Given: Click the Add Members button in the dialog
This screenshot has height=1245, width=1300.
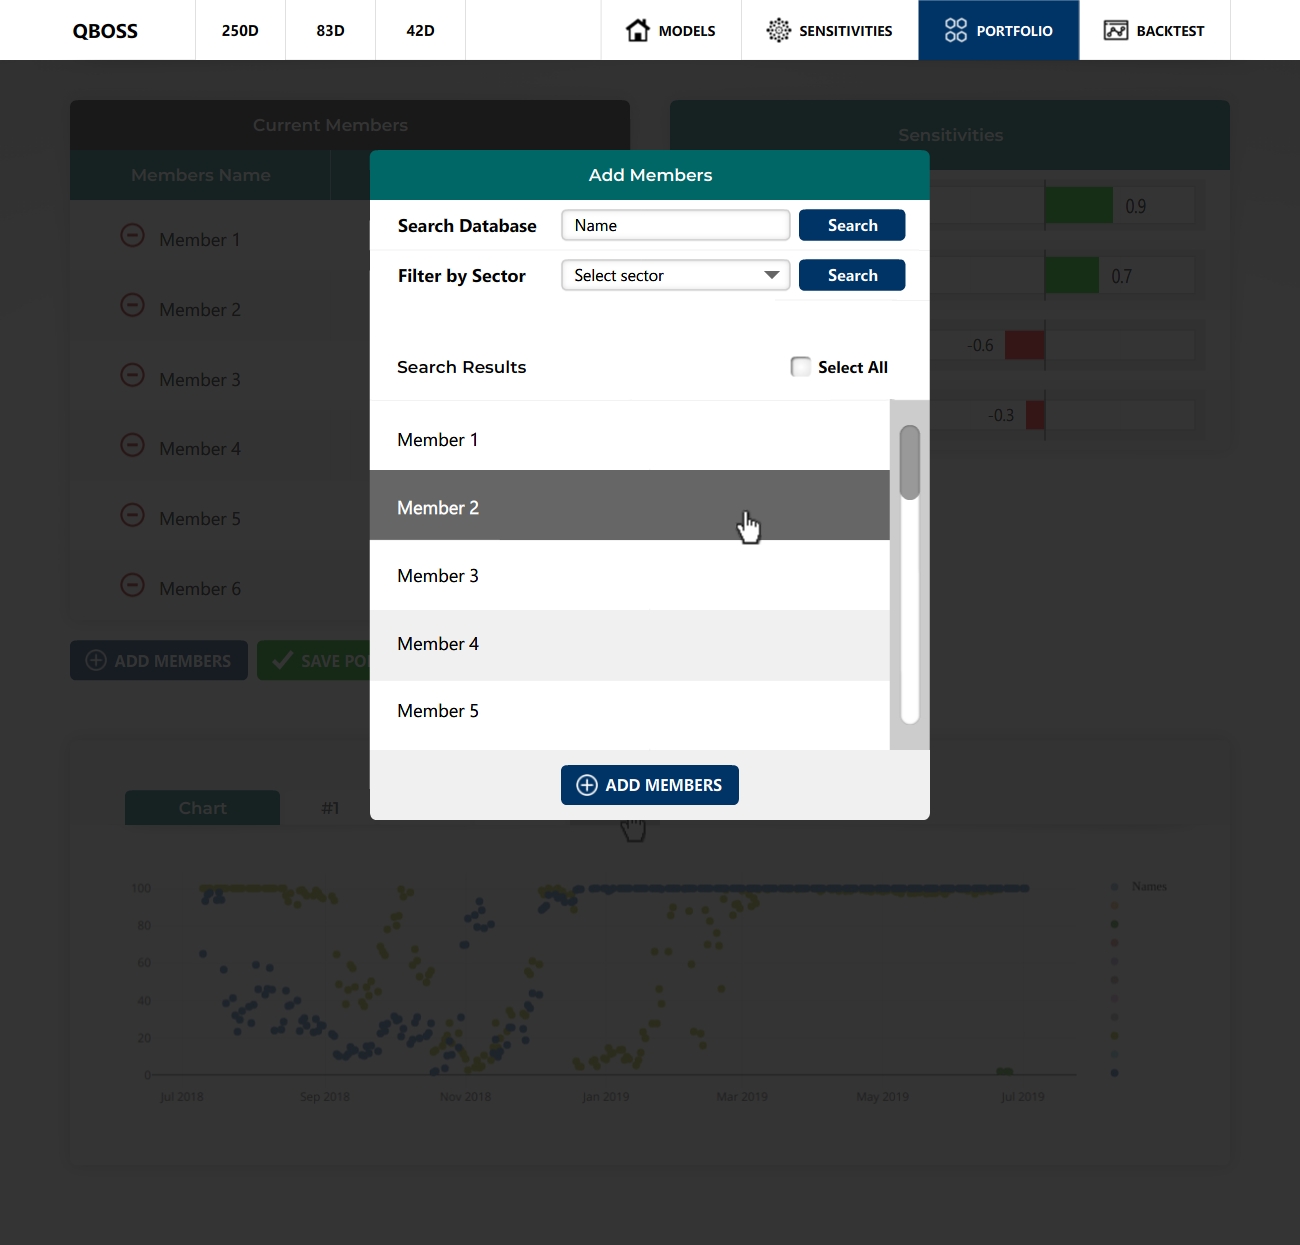Looking at the screenshot, I should pyautogui.click(x=650, y=785).
